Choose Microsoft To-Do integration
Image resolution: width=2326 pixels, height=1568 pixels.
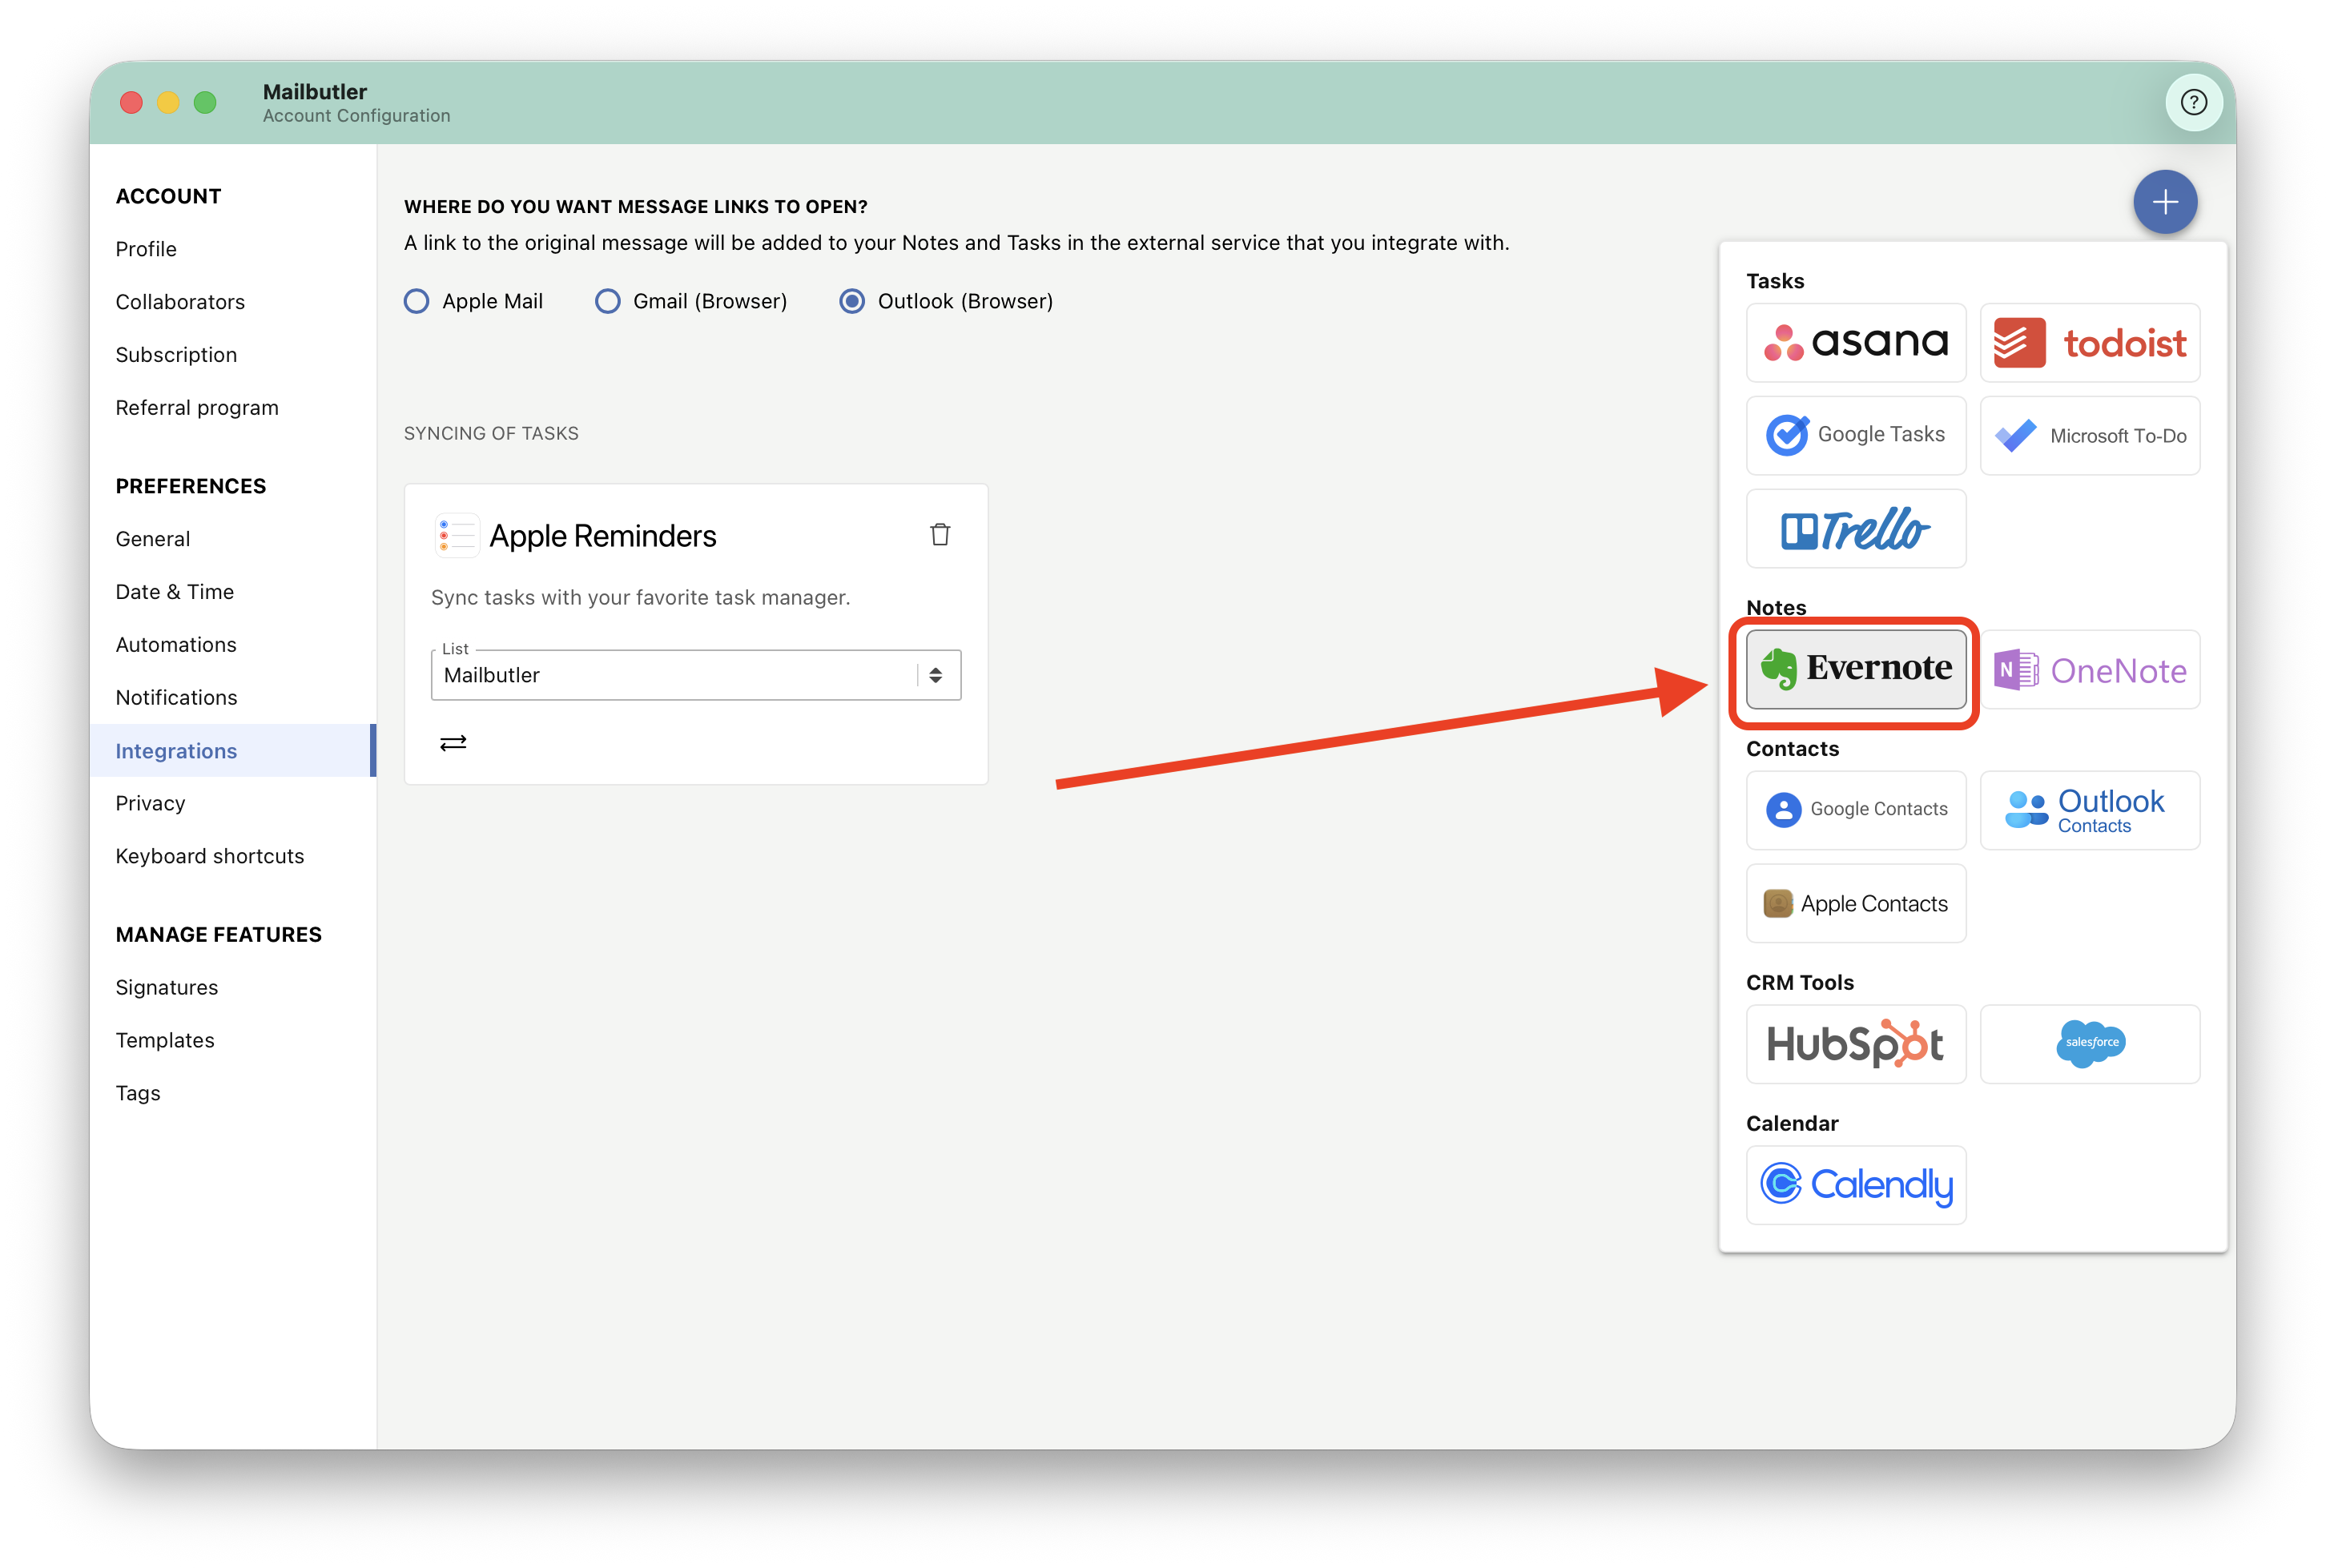point(2089,435)
